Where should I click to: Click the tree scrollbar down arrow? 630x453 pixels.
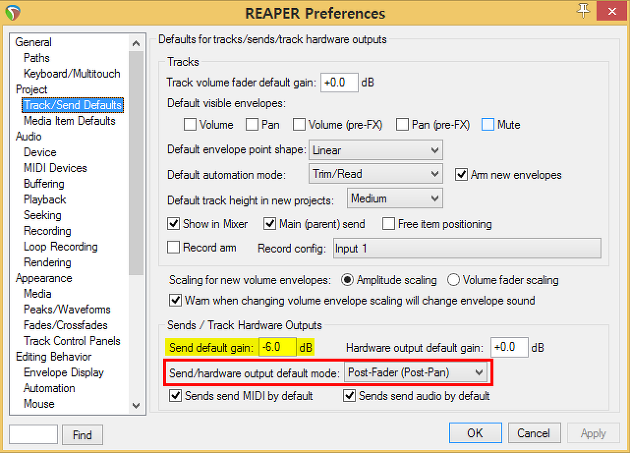(136, 406)
